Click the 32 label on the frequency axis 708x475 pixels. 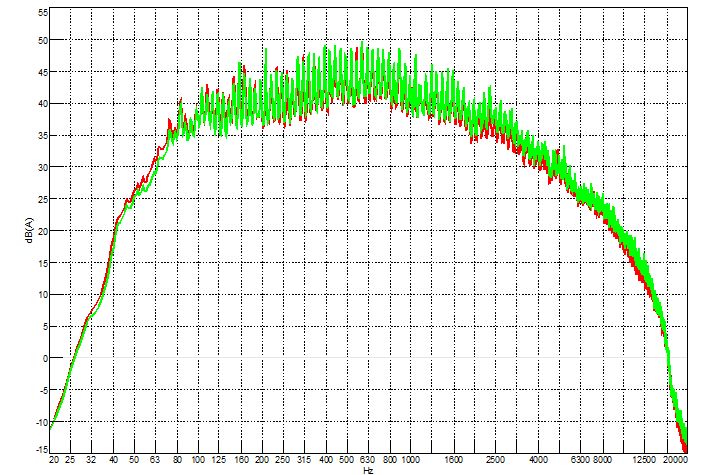[92, 460]
